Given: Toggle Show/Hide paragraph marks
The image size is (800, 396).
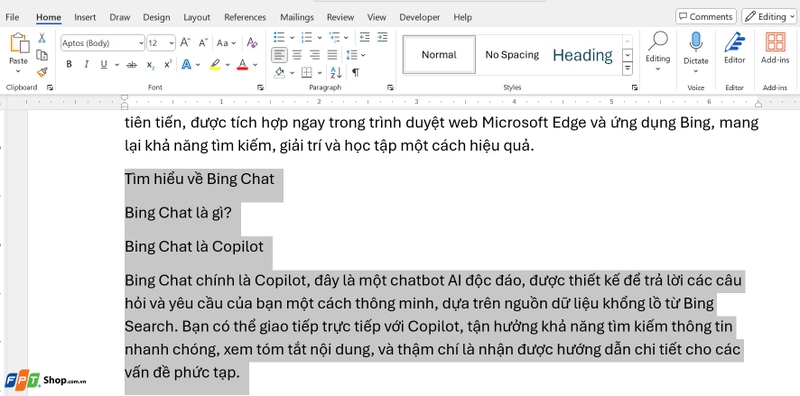Looking at the screenshot, I should [x=356, y=72].
